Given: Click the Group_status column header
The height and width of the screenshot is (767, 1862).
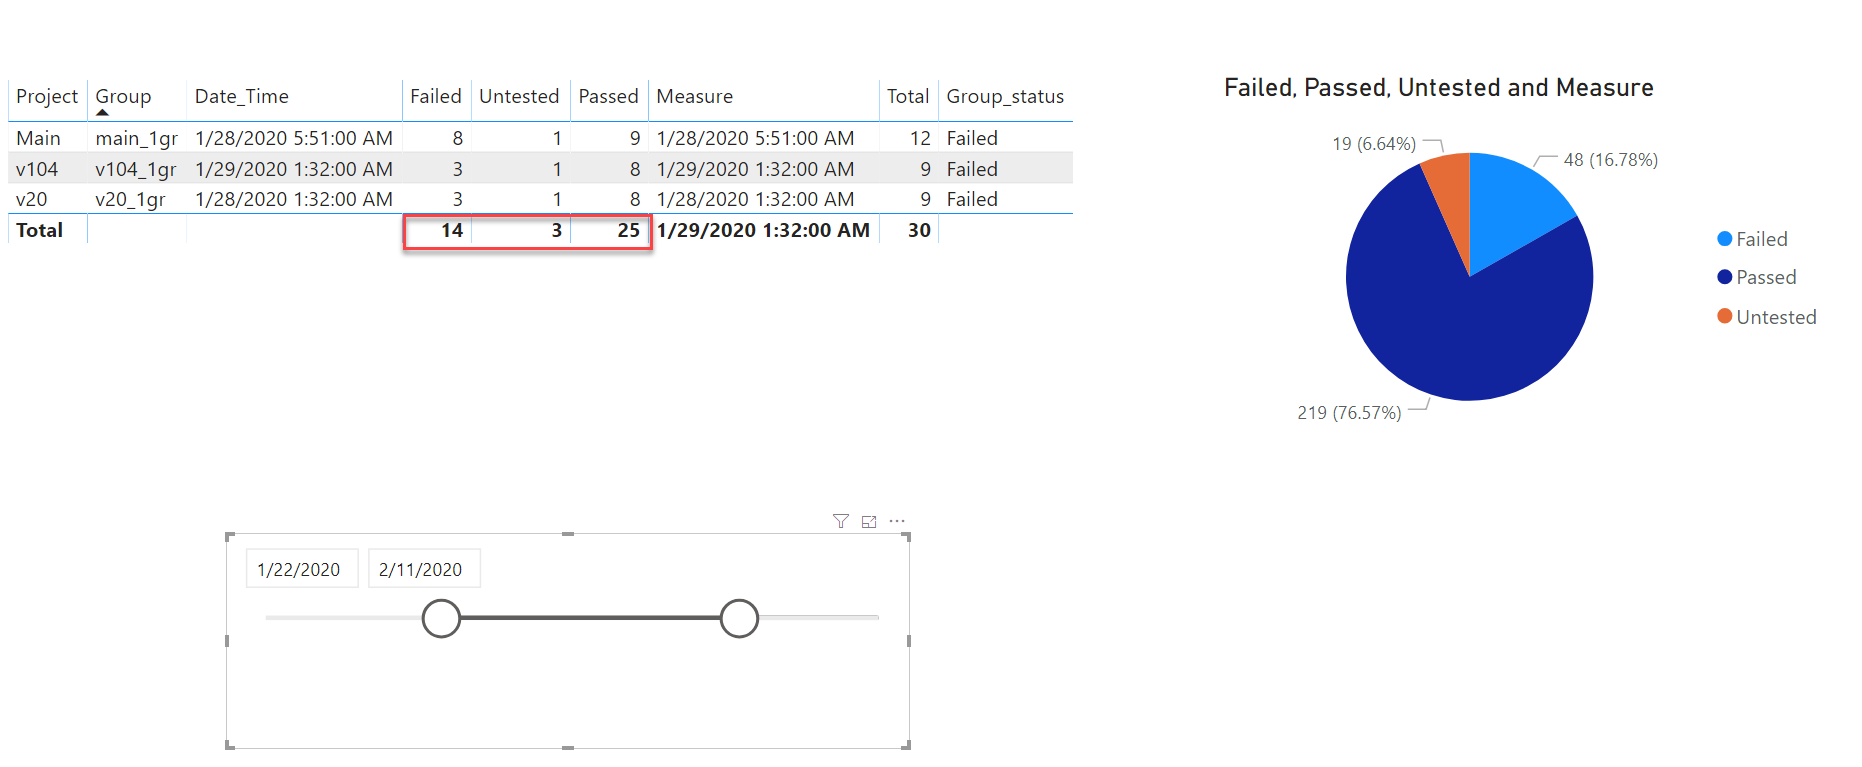Looking at the screenshot, I should pyautogui.click(x=1005, y=96).
